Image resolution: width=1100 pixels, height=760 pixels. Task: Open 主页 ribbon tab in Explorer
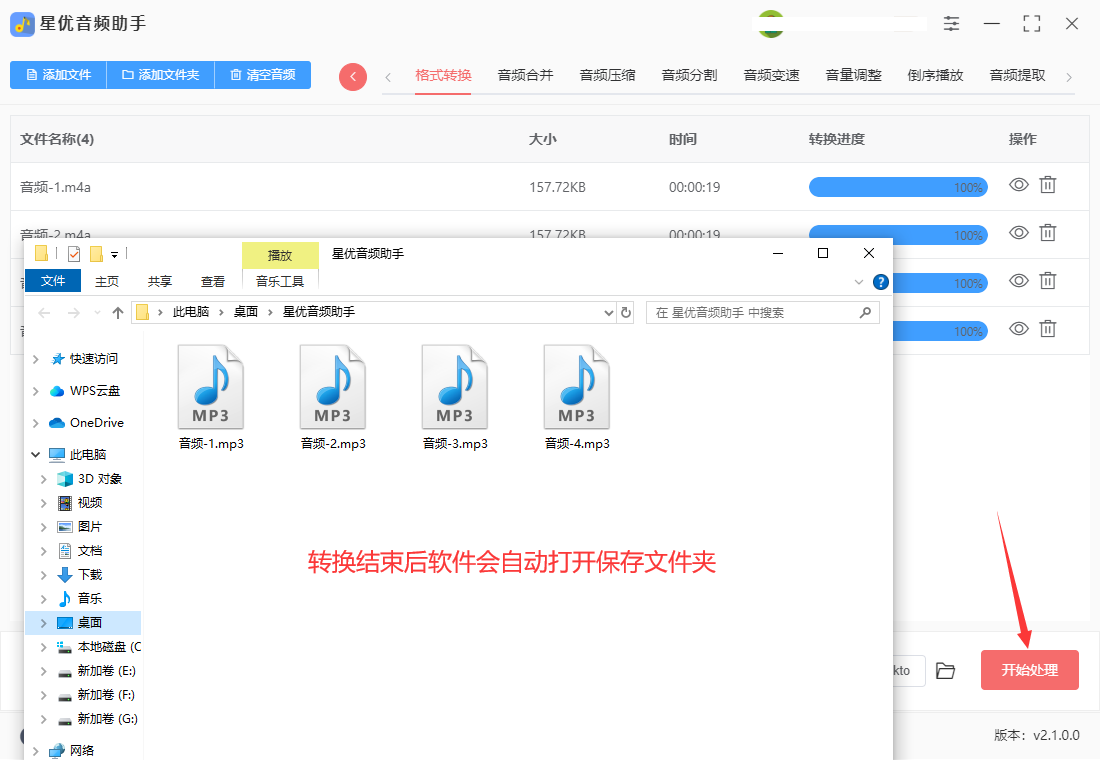[107, 281]
